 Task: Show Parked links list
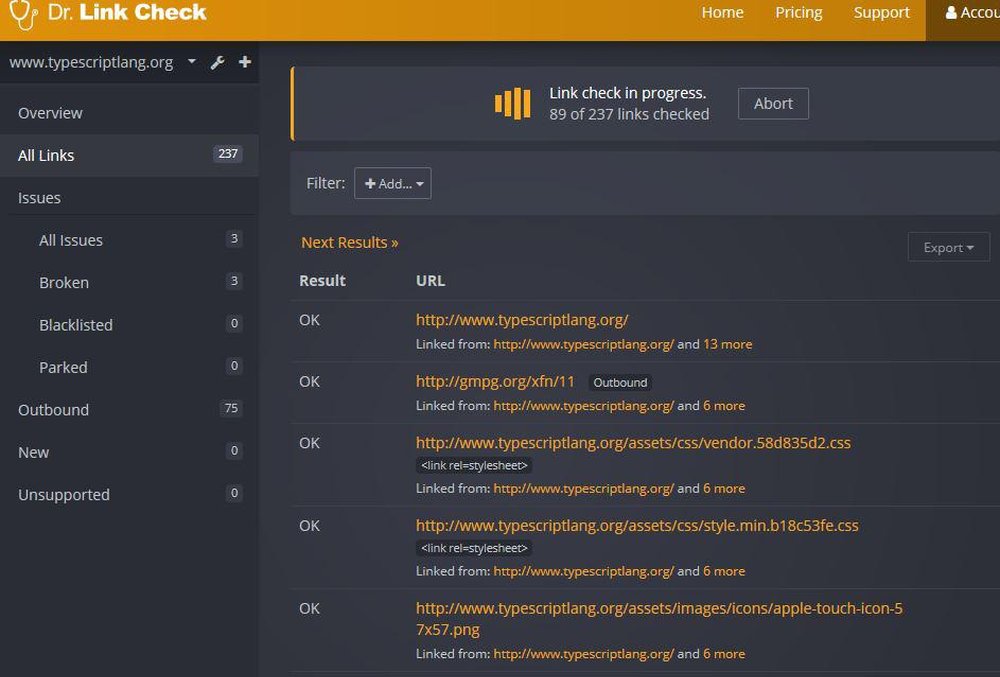[x=129, y=367]
